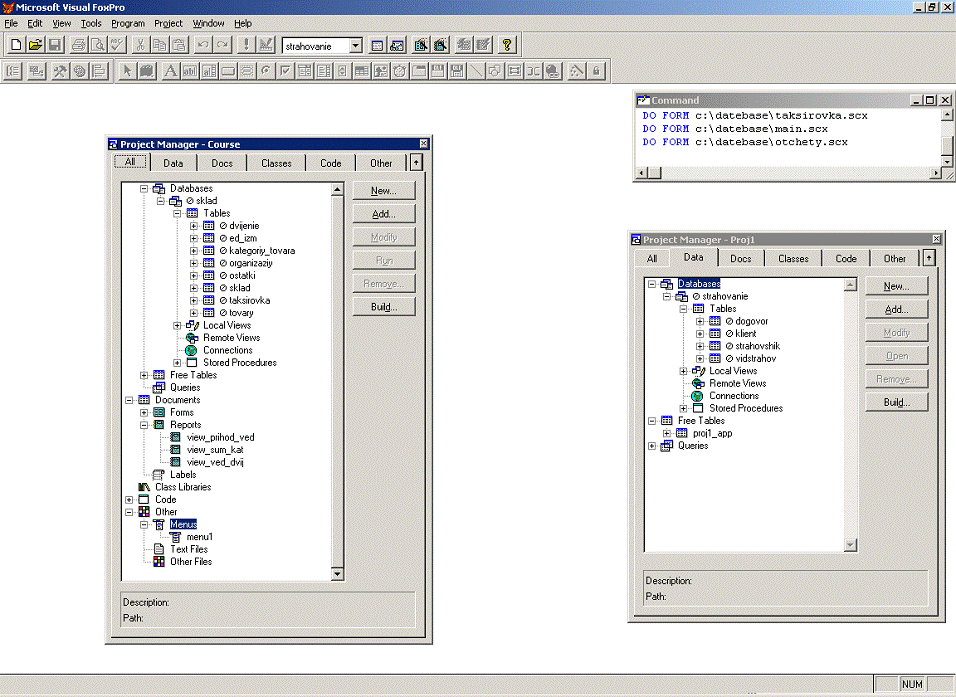
Task: Expand the kategoriy_tovara table node
Action: click(194, 251)
